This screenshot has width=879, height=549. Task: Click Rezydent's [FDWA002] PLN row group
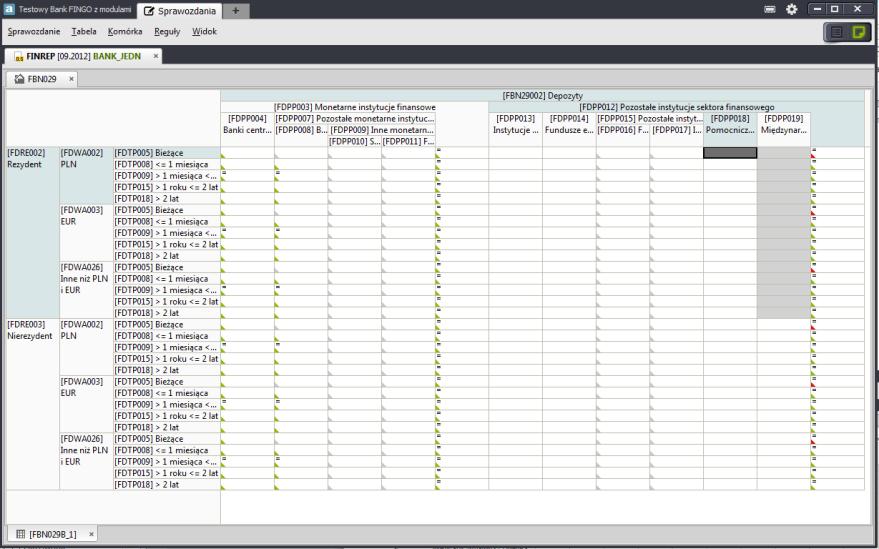(86, 176)
